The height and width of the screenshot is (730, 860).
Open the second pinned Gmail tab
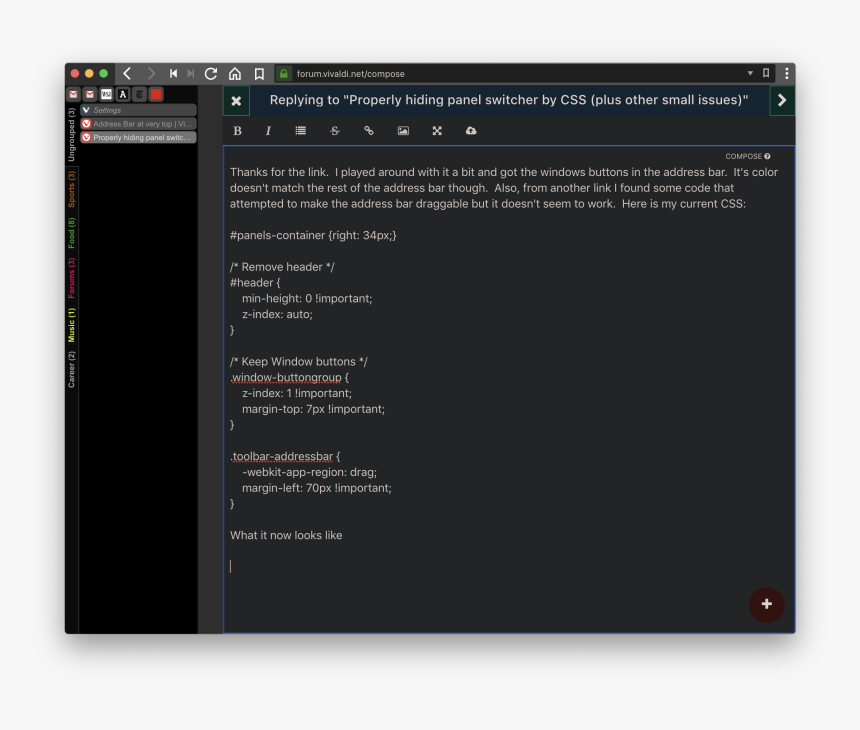click(x=90, y=94)
